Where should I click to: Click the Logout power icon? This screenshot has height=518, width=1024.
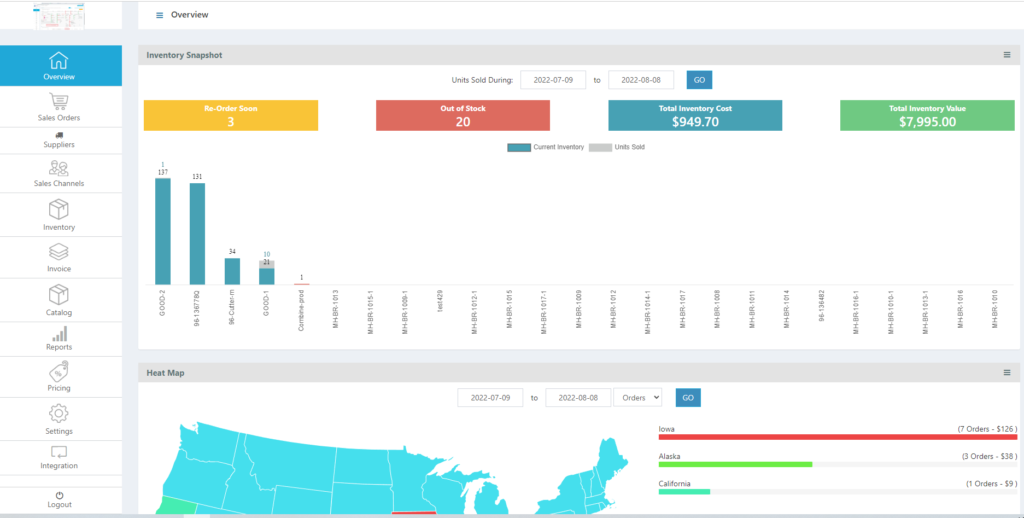click(59, 495)
